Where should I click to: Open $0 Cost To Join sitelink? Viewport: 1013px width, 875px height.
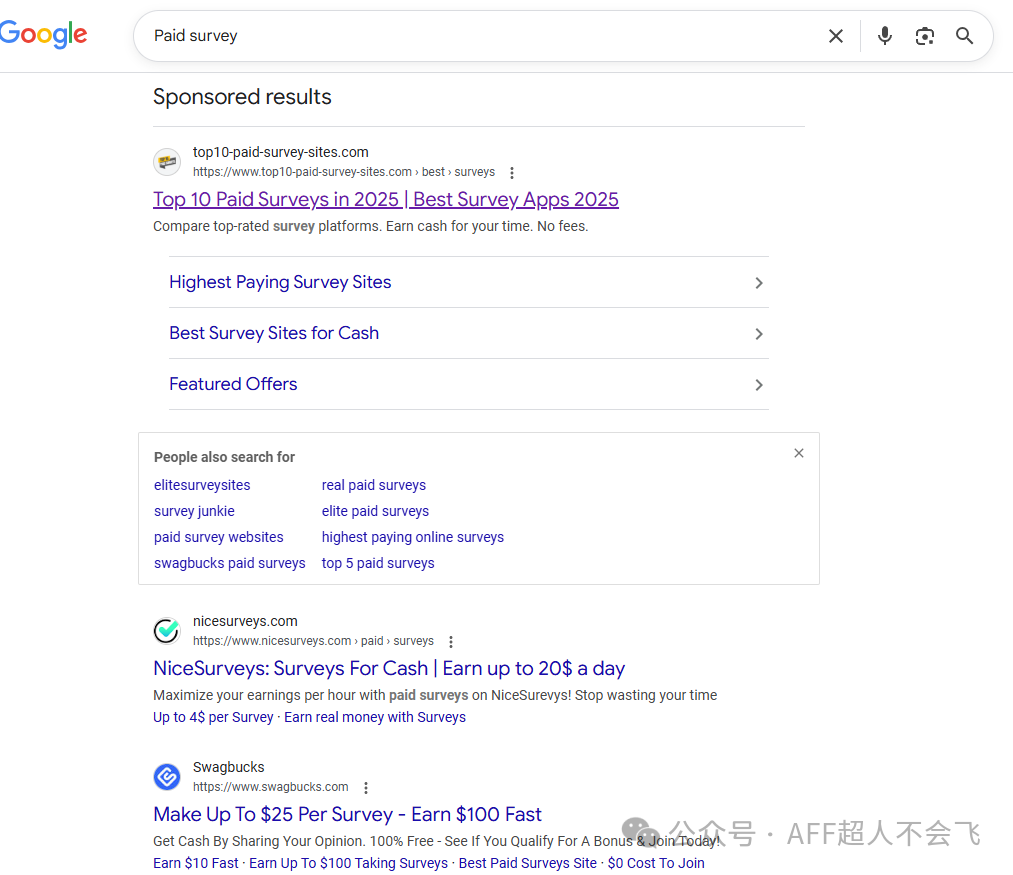pos(656,863)
